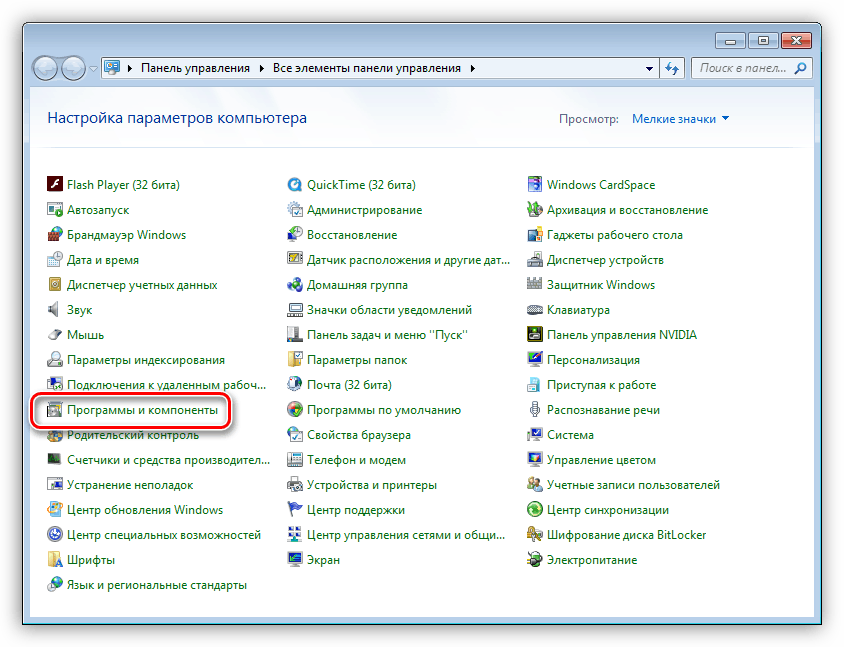Viewport: 844px width, 647px height.
Task: Open the Программы и компоненты link
Action: tap(142, 410)
